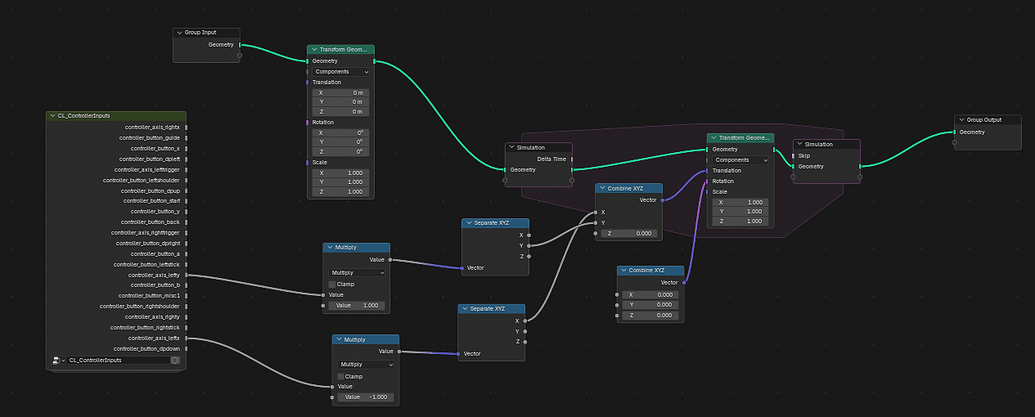1035x417 pixels.
Task: Click the CL_ControllerInputs node group name field
Action: (117, 360)
